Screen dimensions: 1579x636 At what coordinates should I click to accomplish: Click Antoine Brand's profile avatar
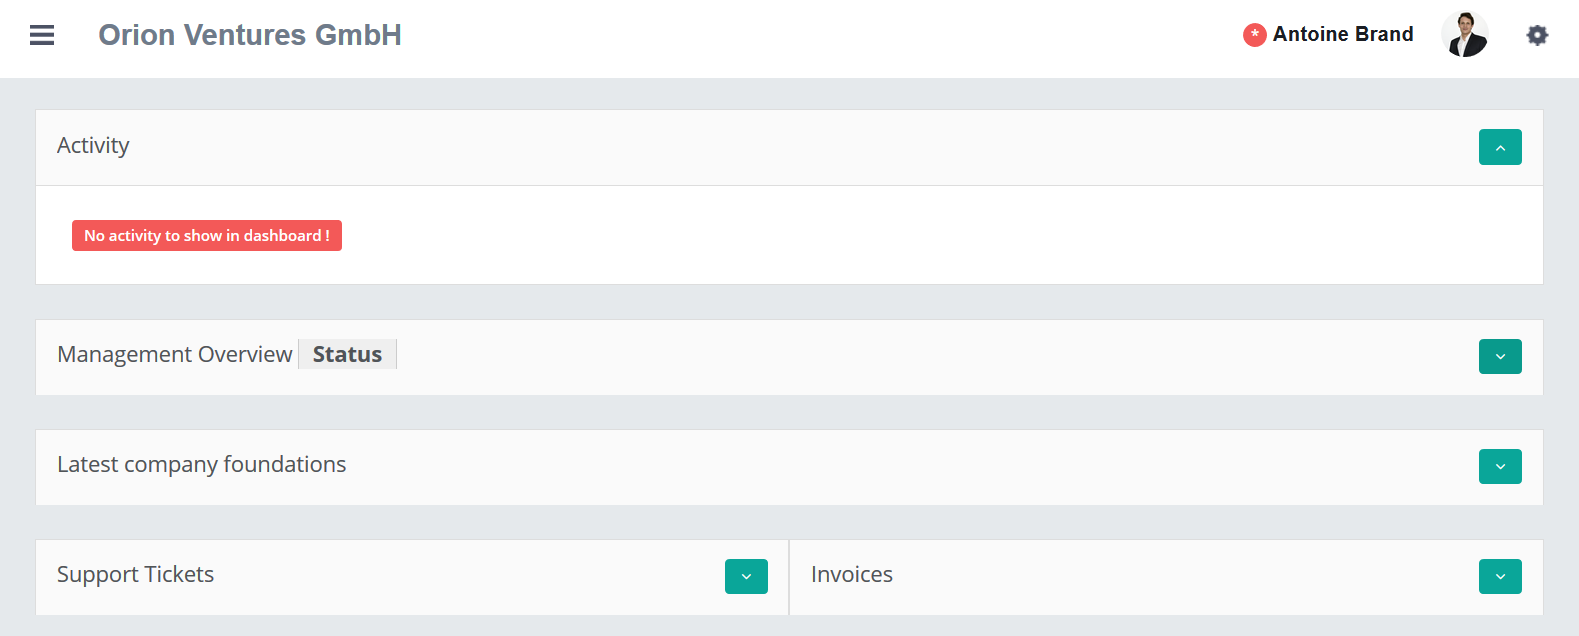click(x=1465, y=35)
